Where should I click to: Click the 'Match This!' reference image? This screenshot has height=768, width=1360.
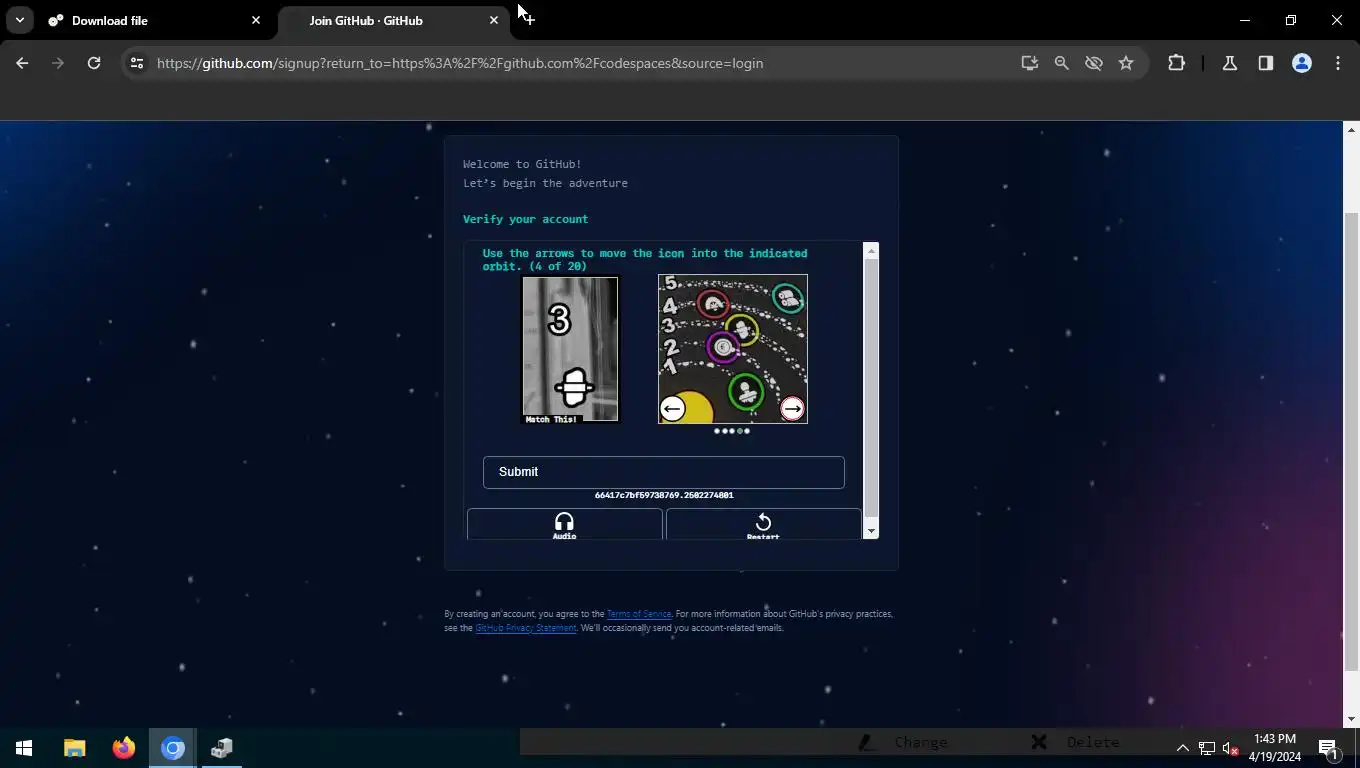[x=570, y=350]
